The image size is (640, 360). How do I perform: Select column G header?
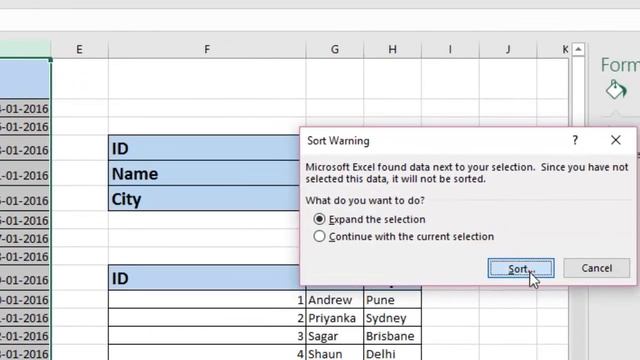pos(335,49)
